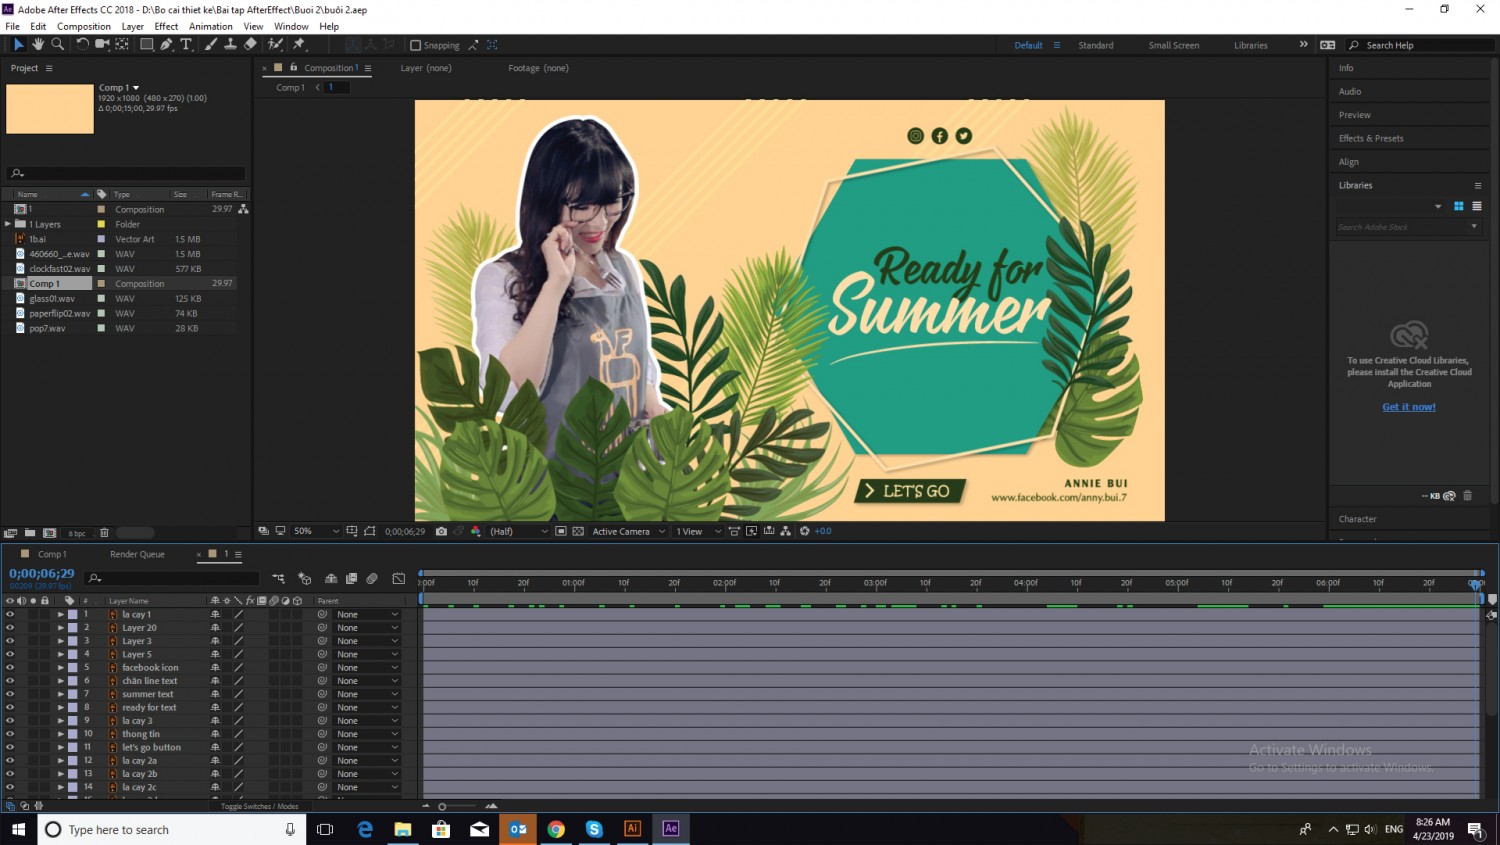Toggle visibility of 'summer text' layer

point(10,694)
